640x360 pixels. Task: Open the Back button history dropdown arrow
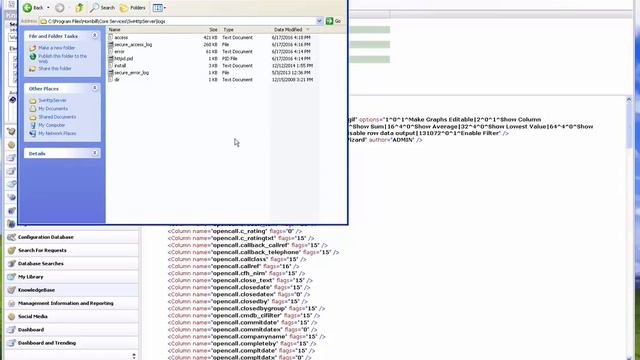(x=48, y=8)
